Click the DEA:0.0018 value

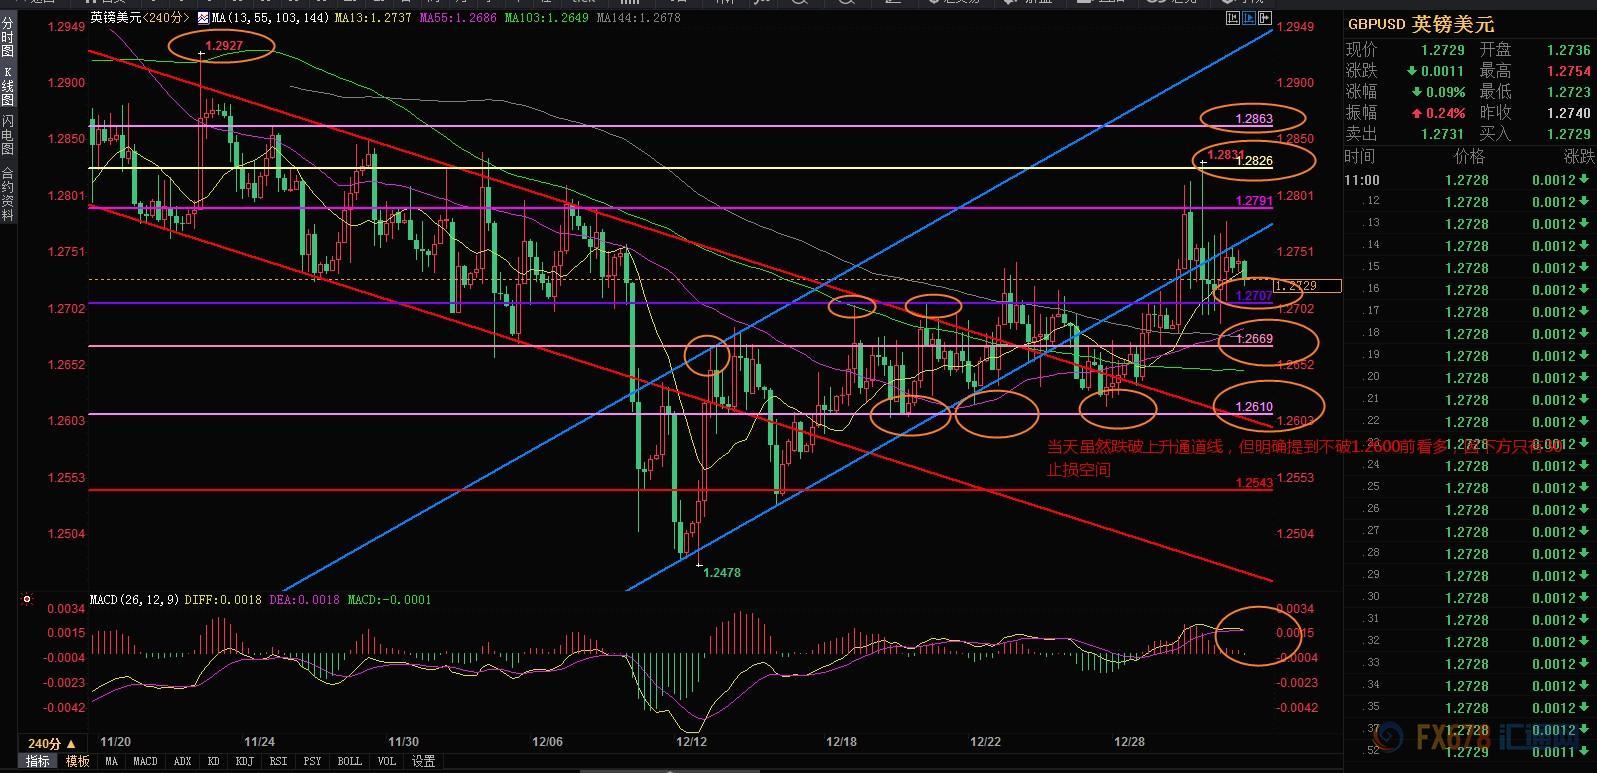[x=305, y=600]
